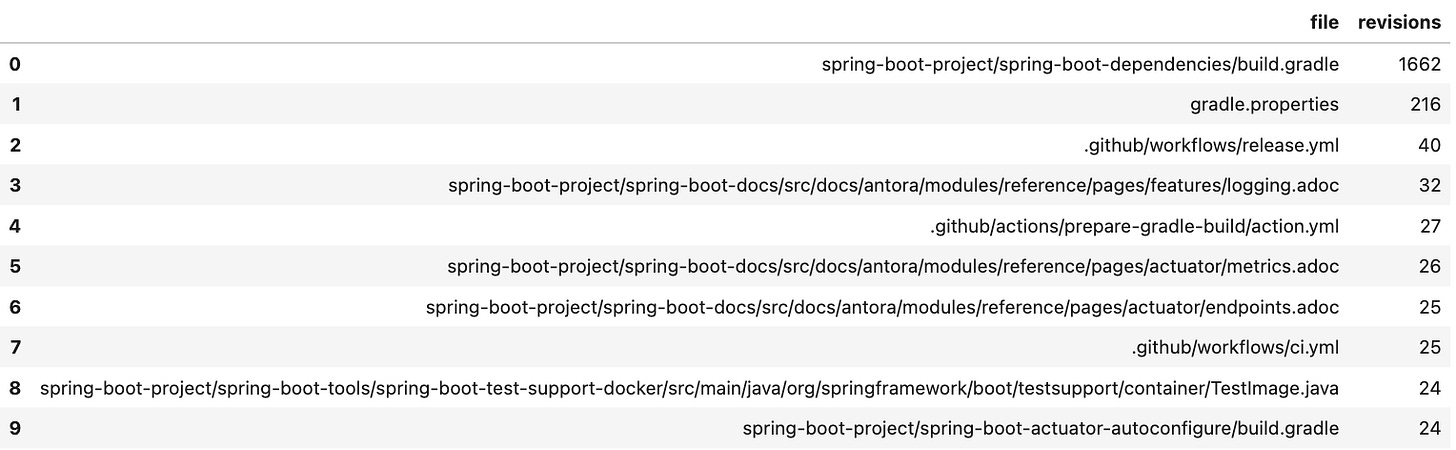Viewport: 1456px width, 450px height.
Task: Select row index 1
Action: click(15, 104)
